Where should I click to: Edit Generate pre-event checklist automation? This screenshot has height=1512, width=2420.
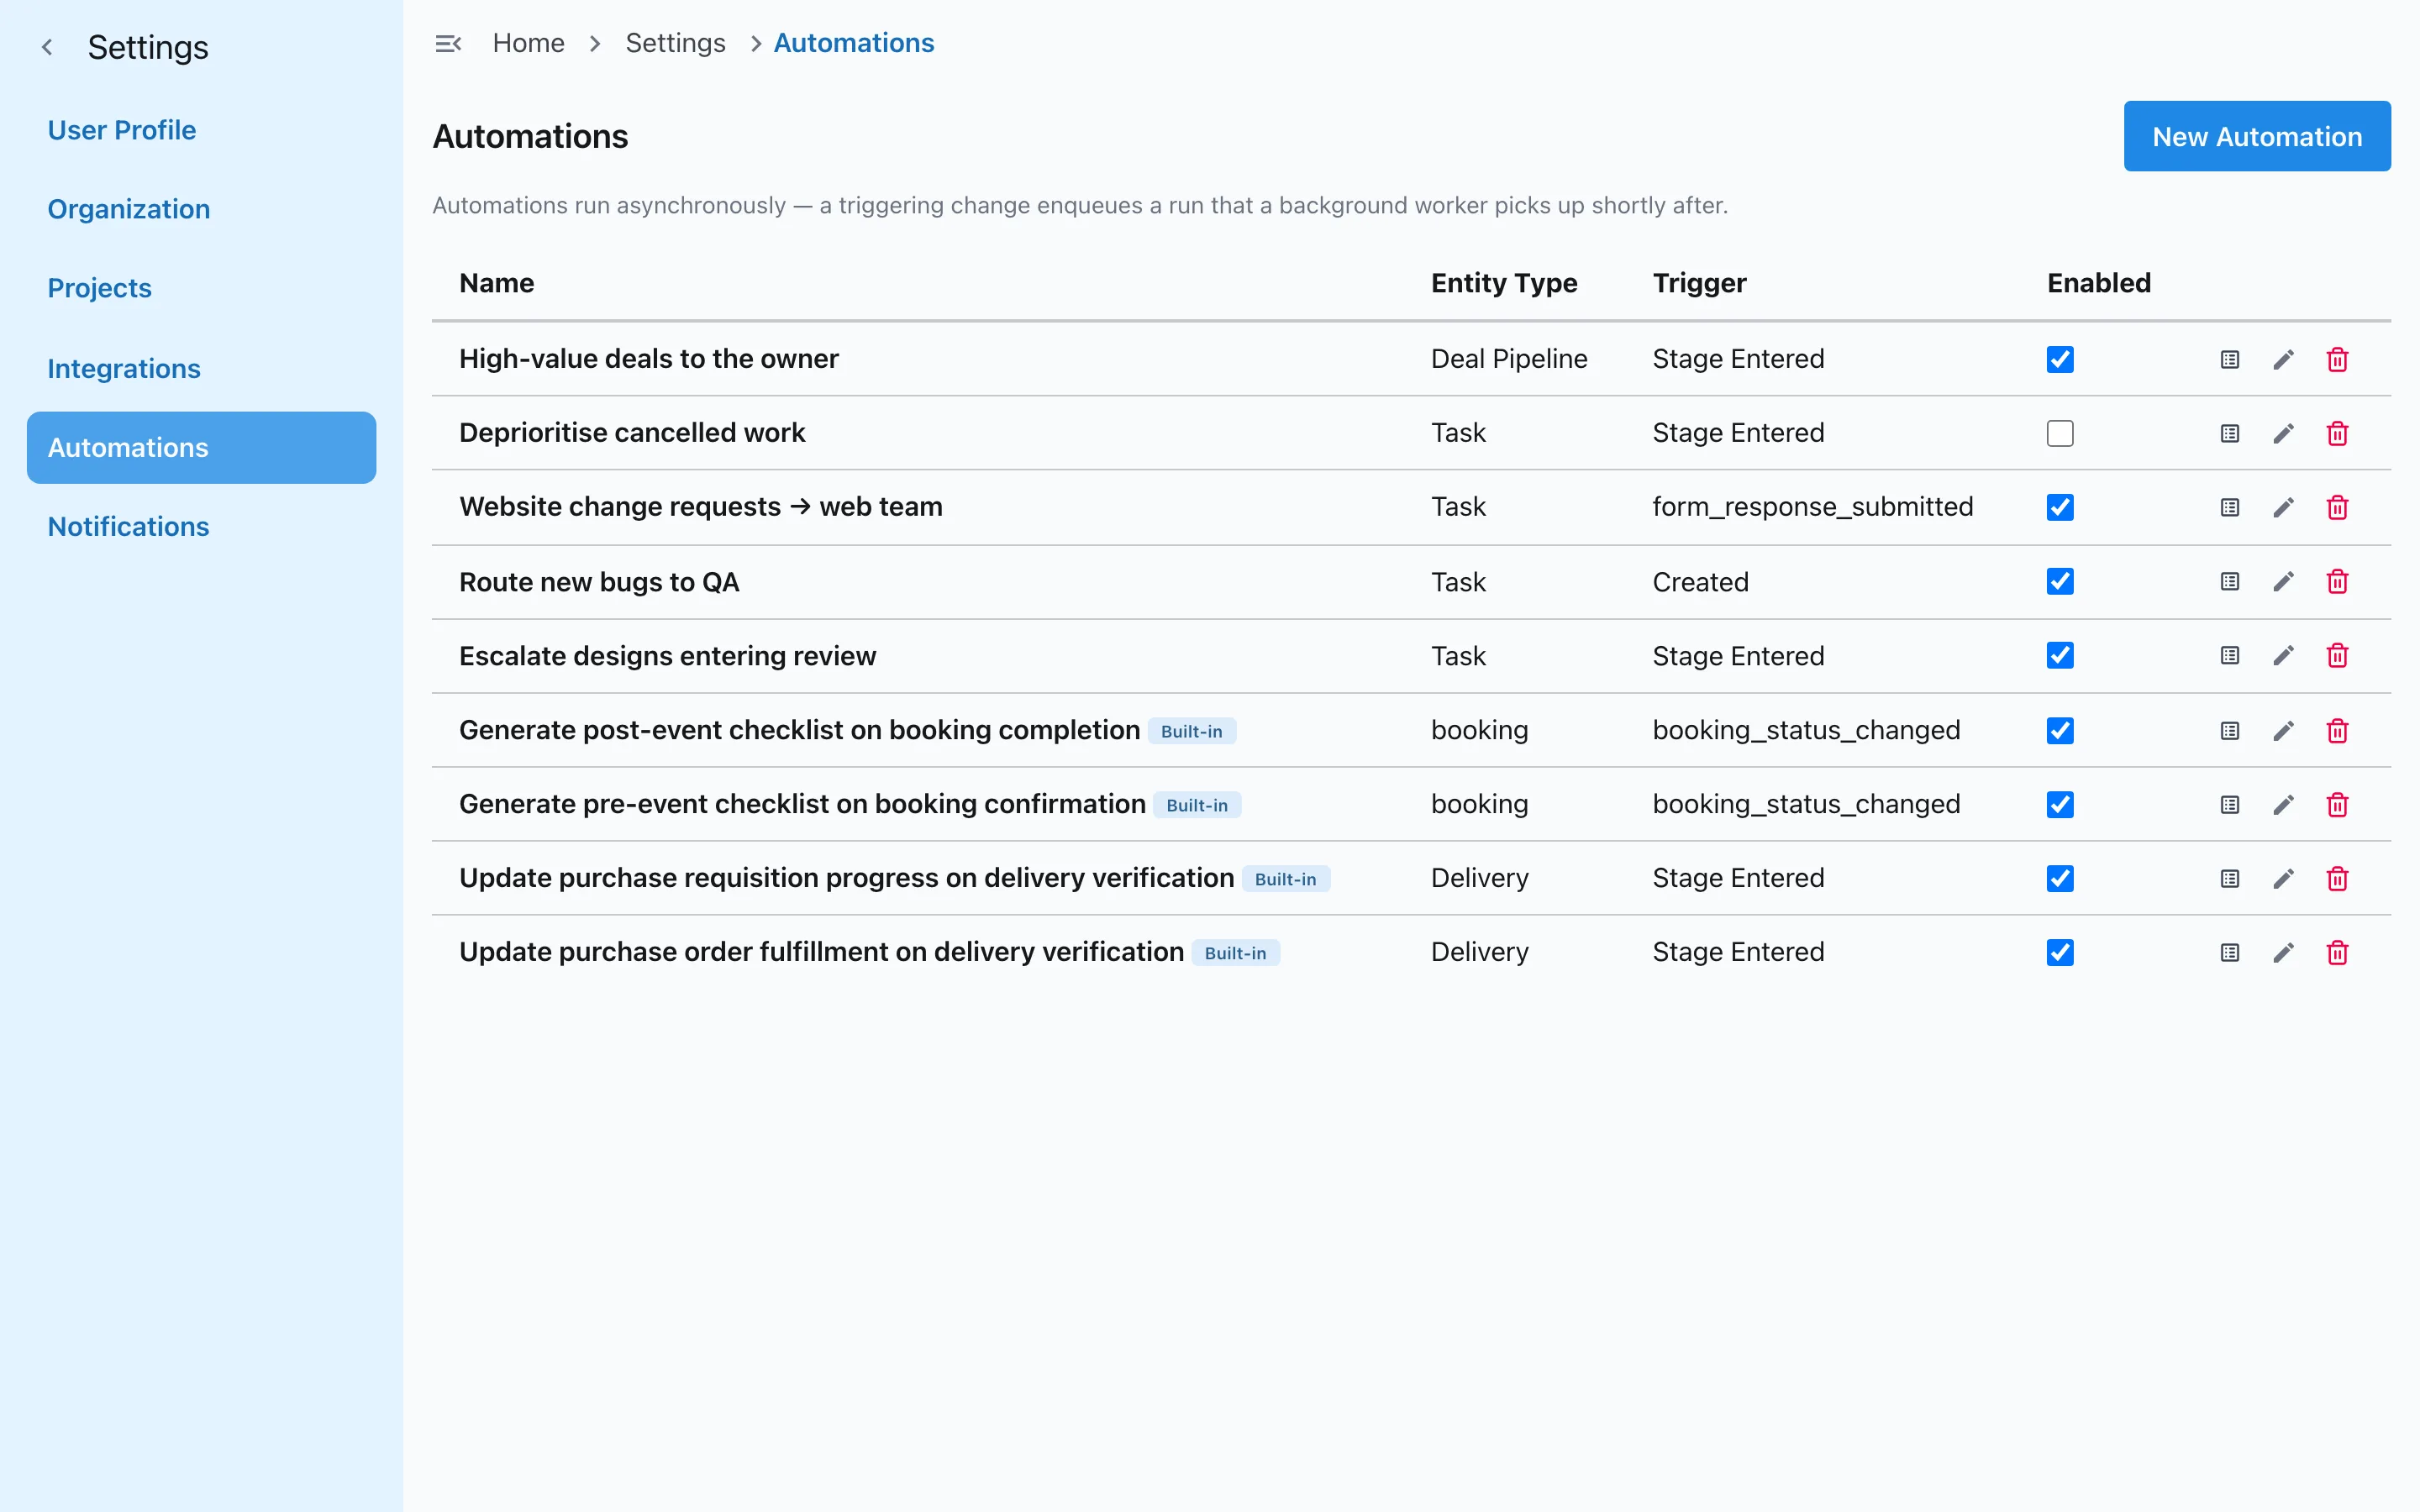2283,805
